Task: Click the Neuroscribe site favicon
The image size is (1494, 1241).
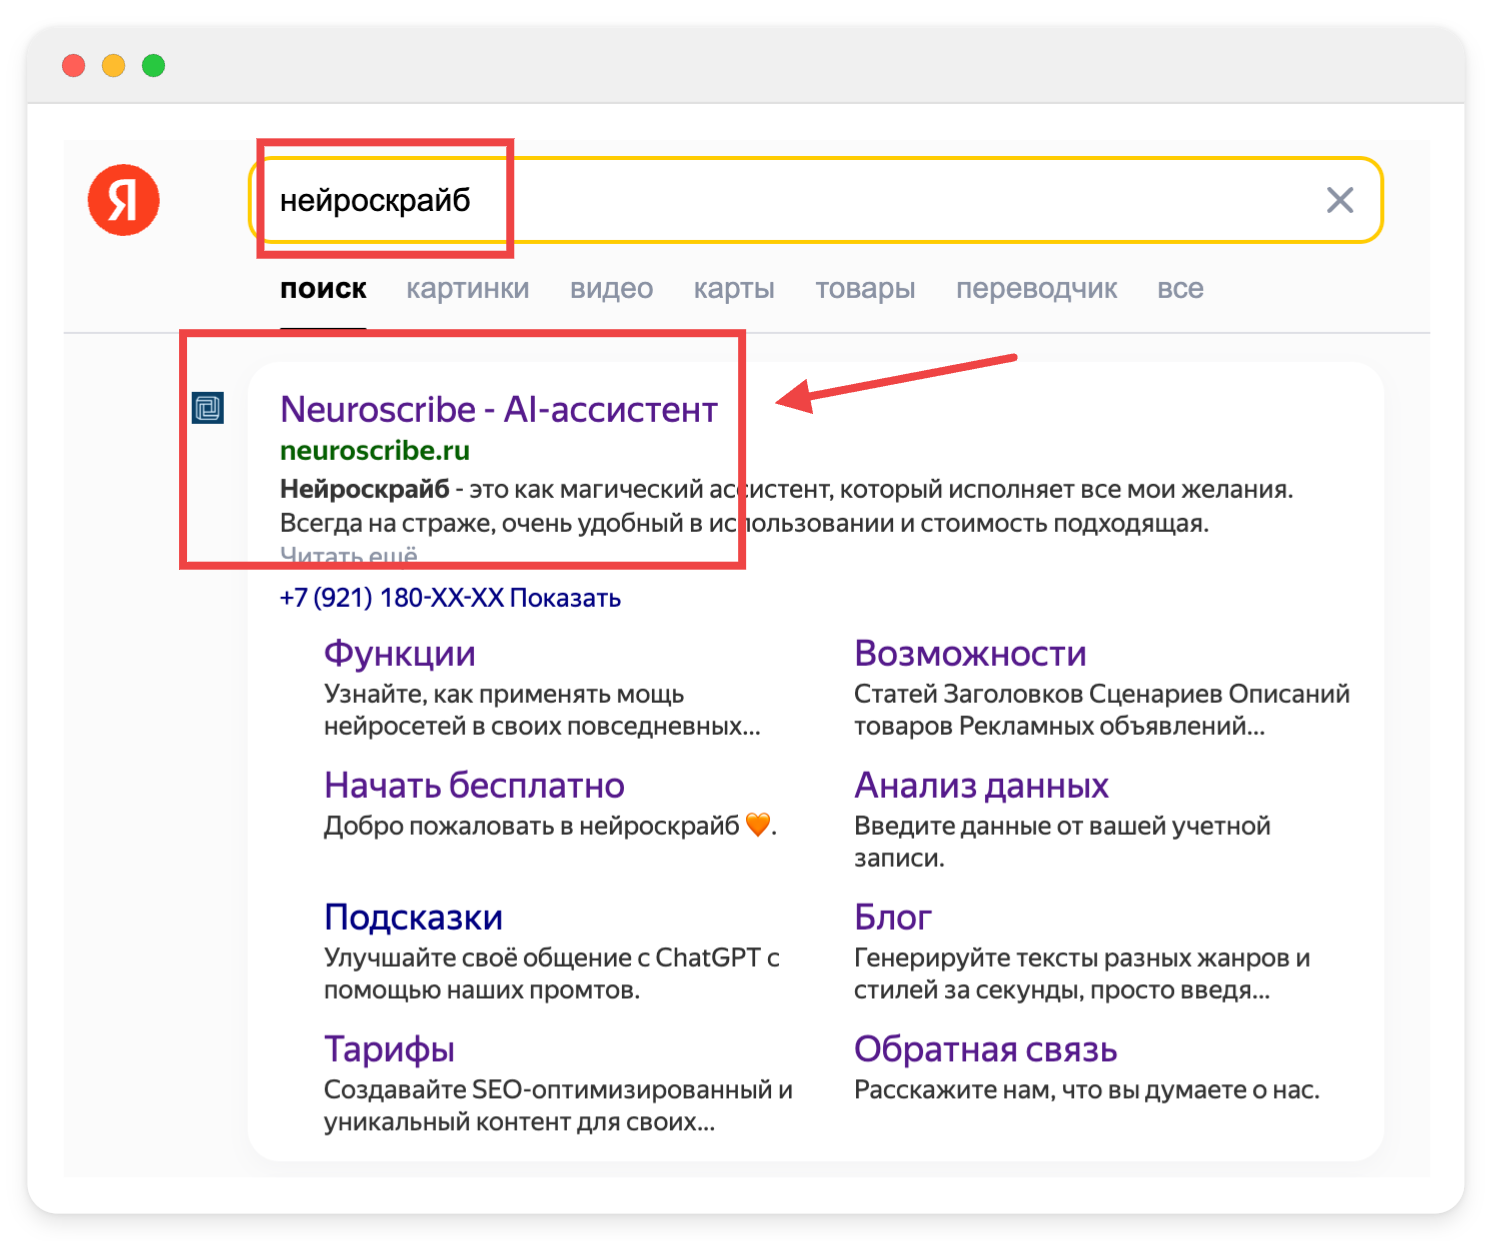Action: point(208,408)
